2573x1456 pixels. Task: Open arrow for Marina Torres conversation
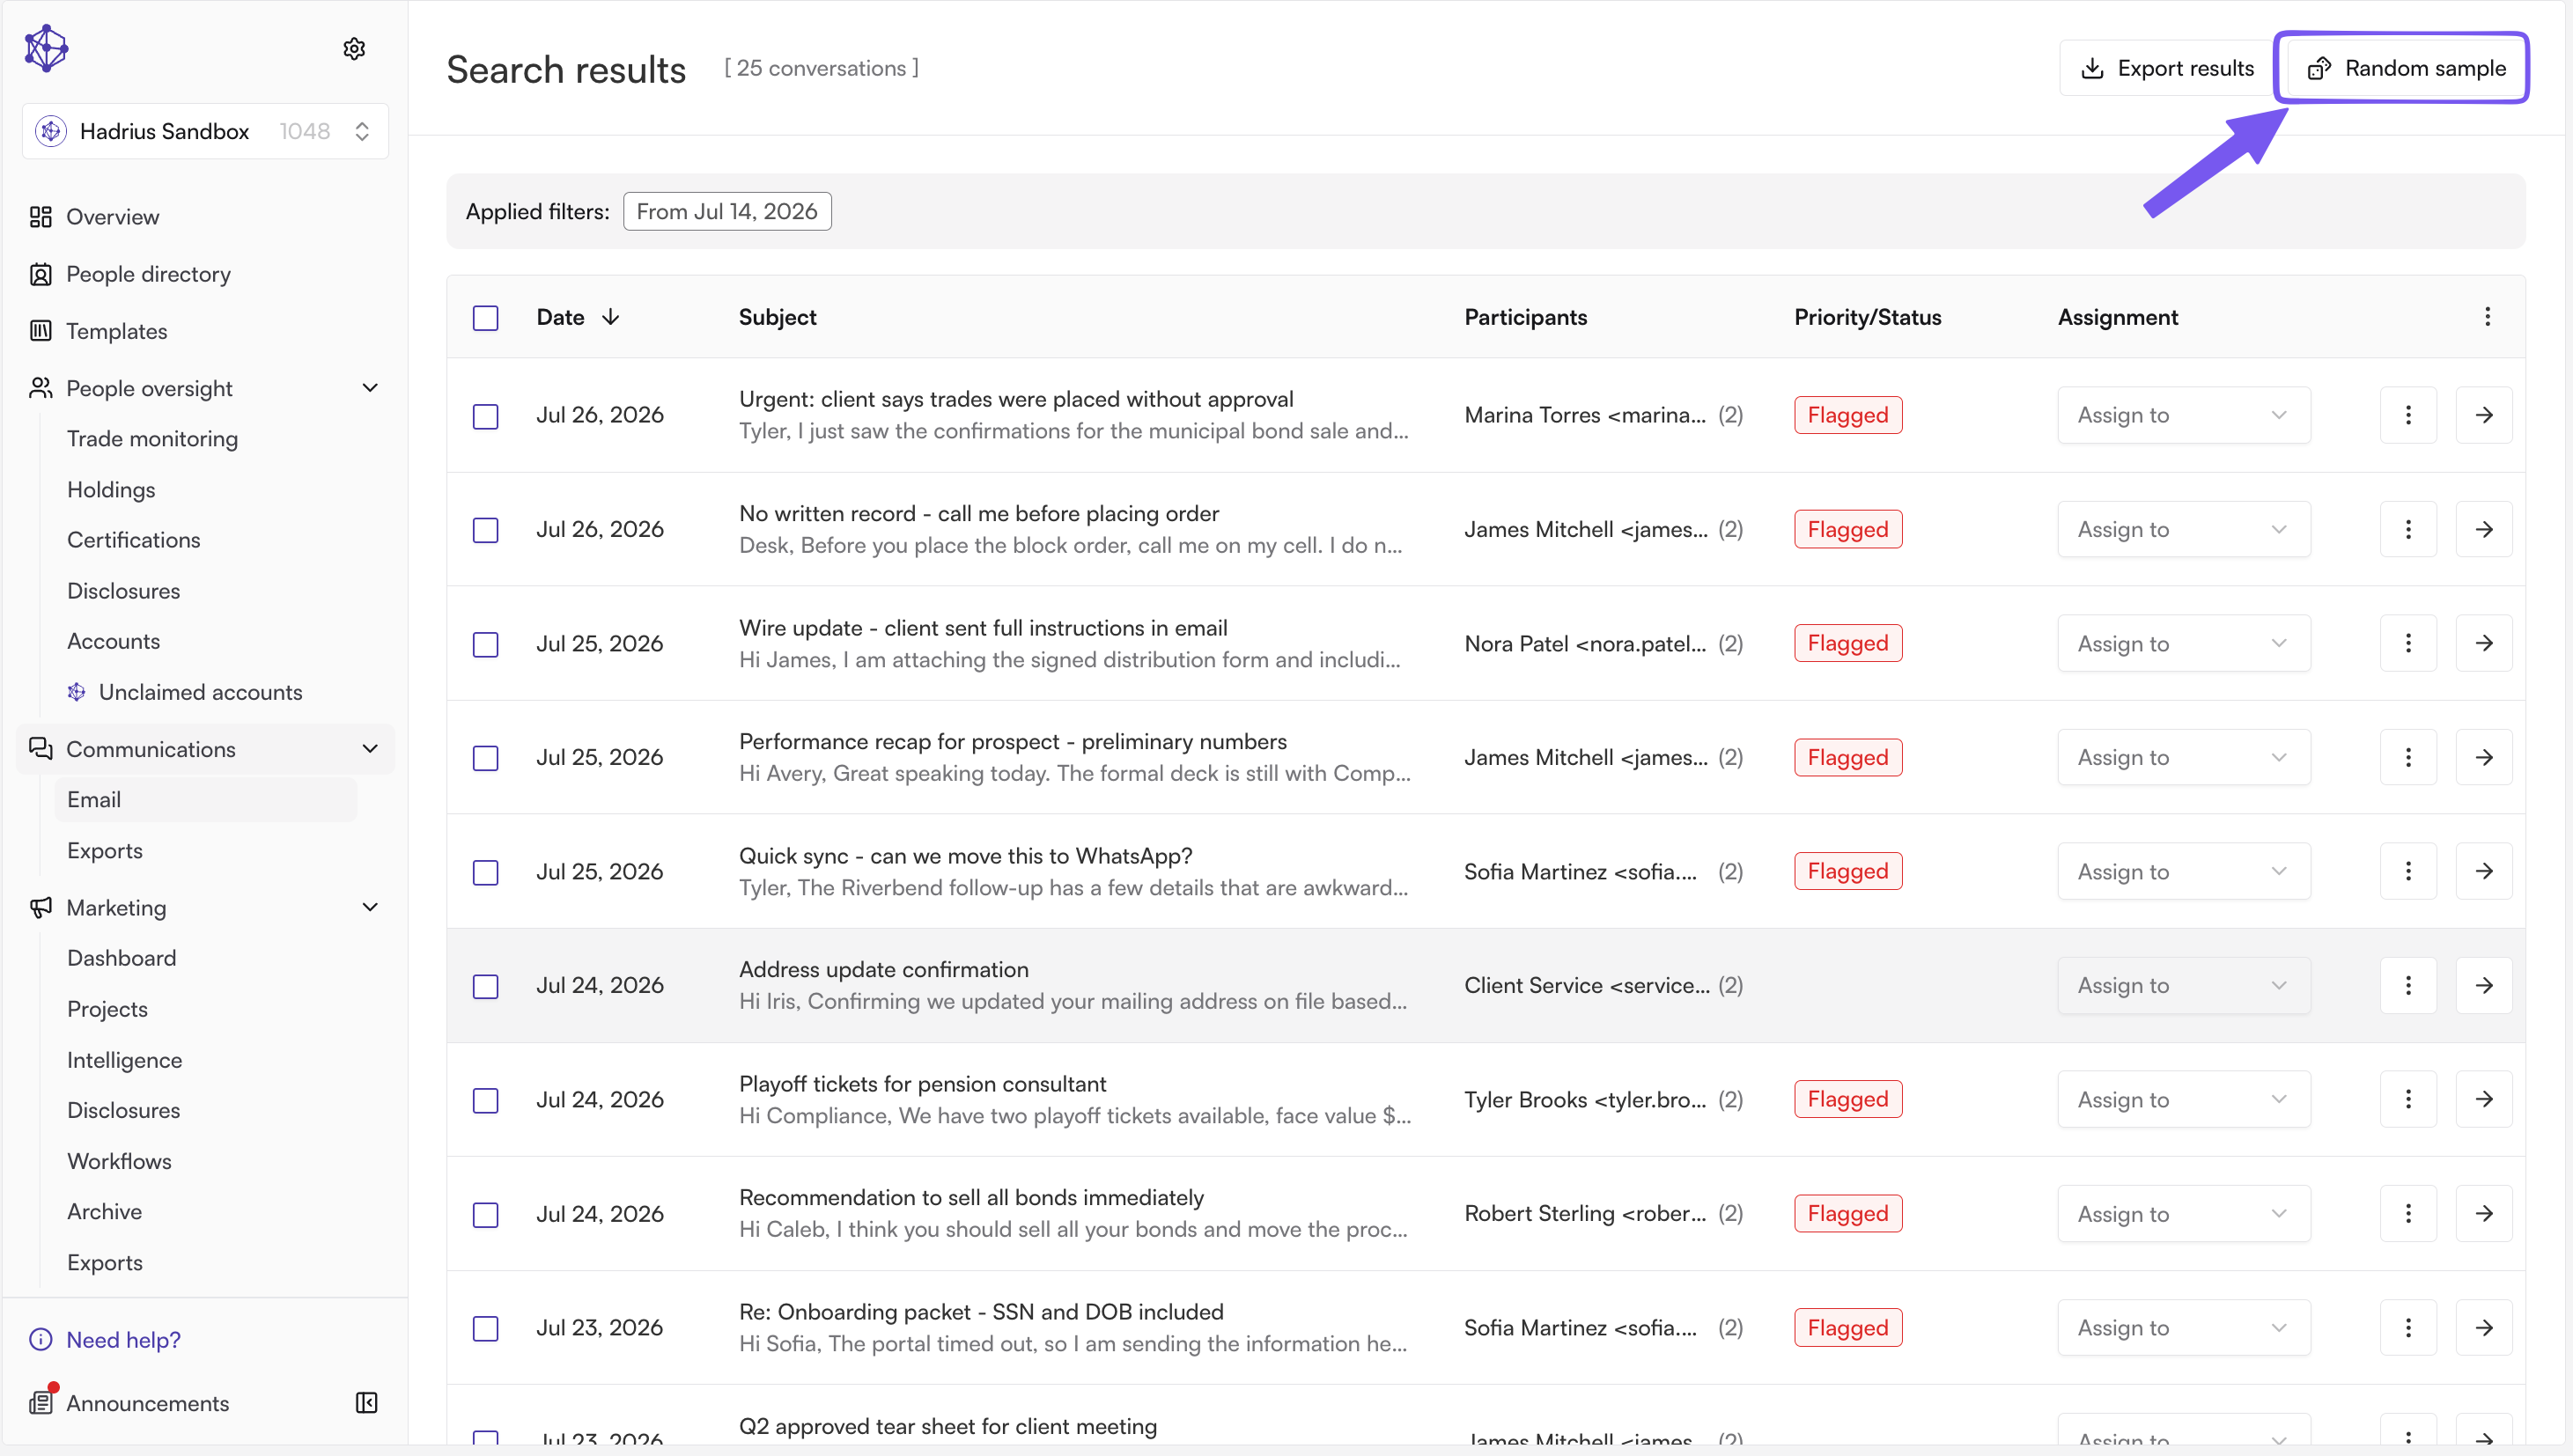2483,415
